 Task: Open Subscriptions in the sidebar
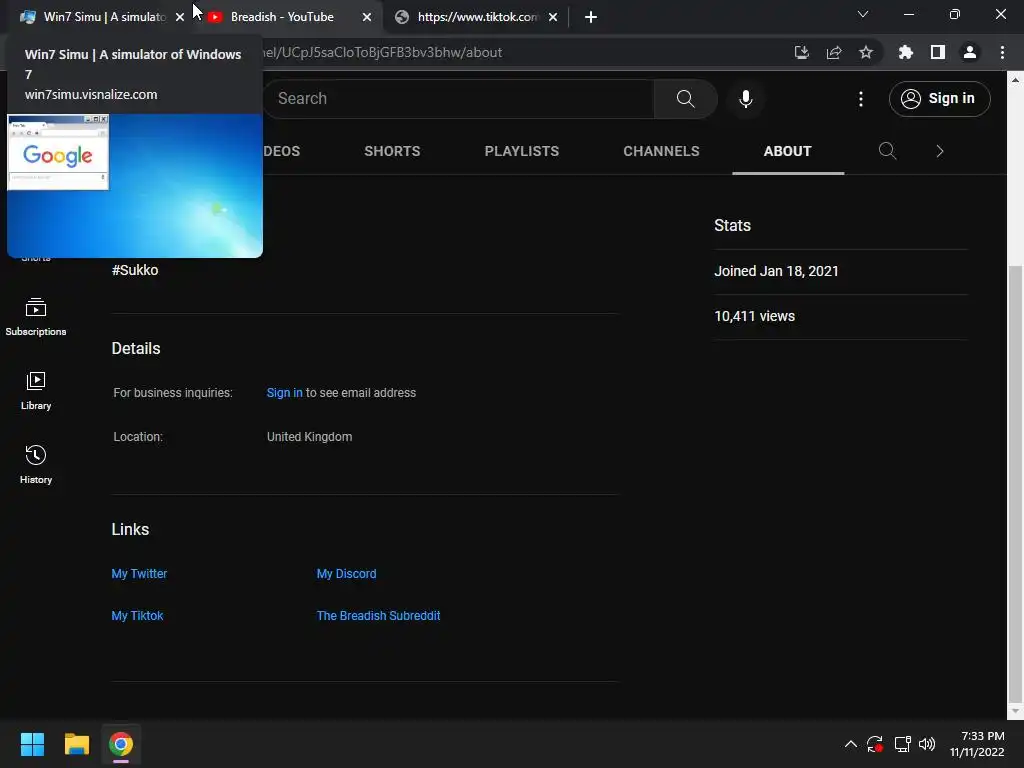pyautogui.click(x=36, y=317)
